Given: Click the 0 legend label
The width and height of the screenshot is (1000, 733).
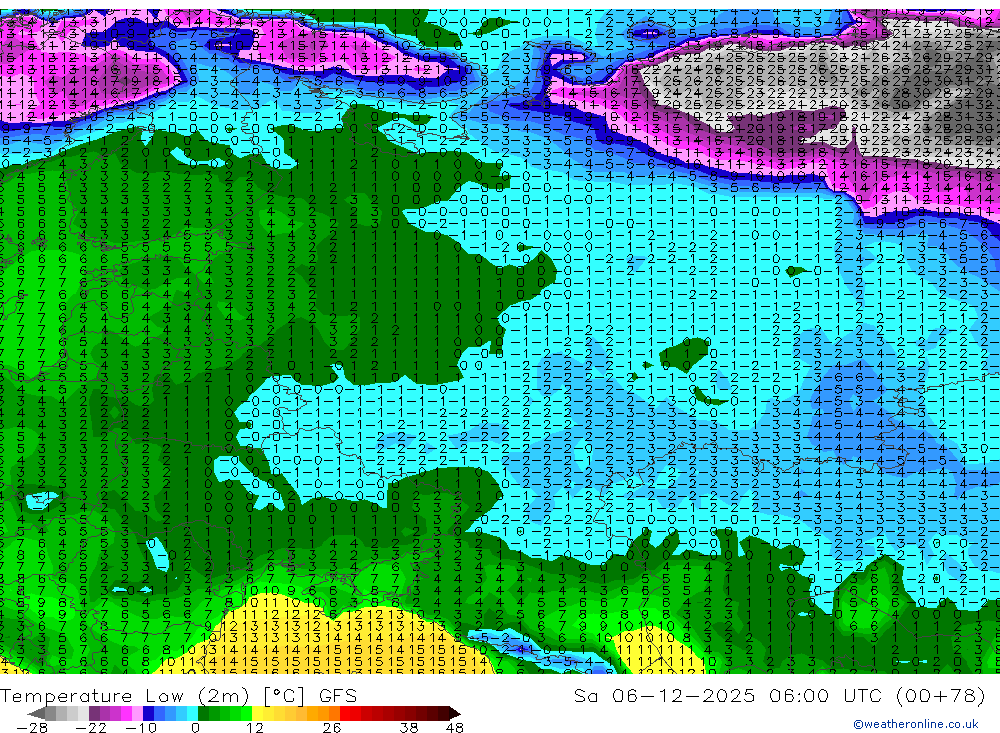Looking at the screenshot, I should tap(195, 728).
